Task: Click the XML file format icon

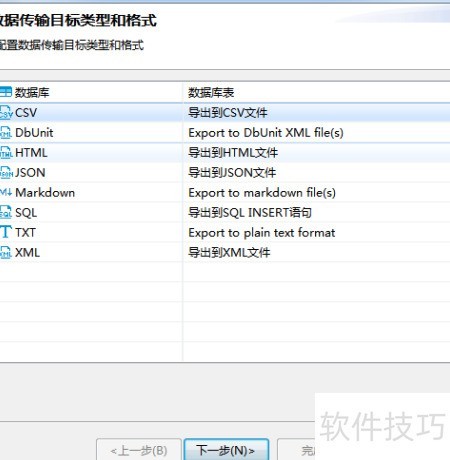Action: coord(6,252)
